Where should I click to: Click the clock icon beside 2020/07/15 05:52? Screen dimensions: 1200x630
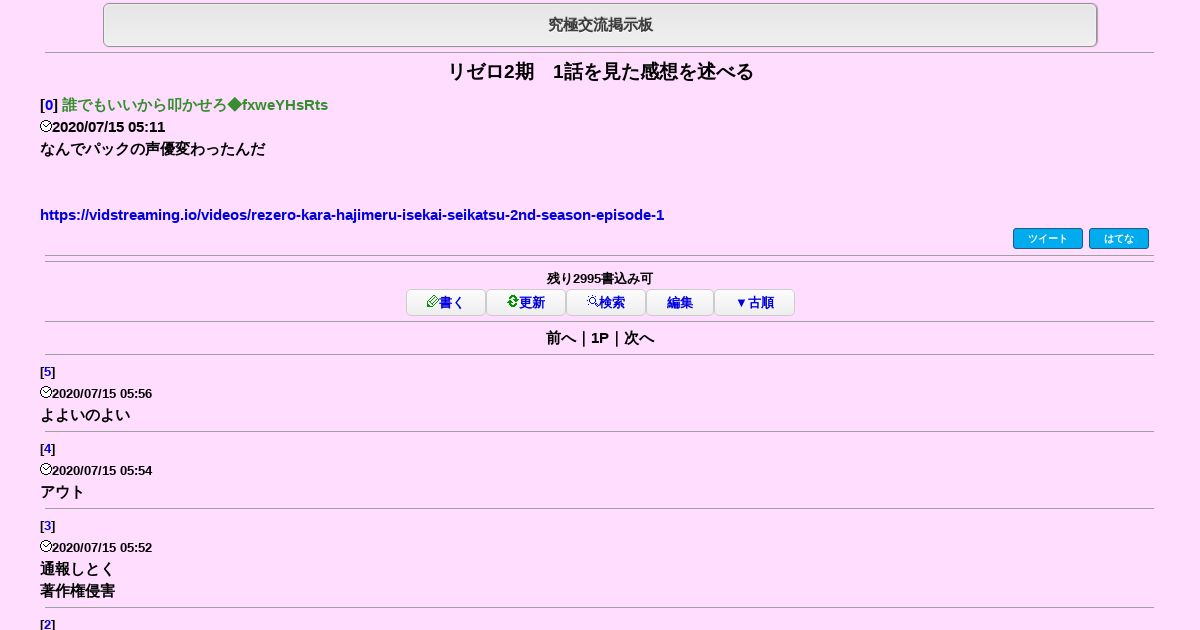point(46,546)
